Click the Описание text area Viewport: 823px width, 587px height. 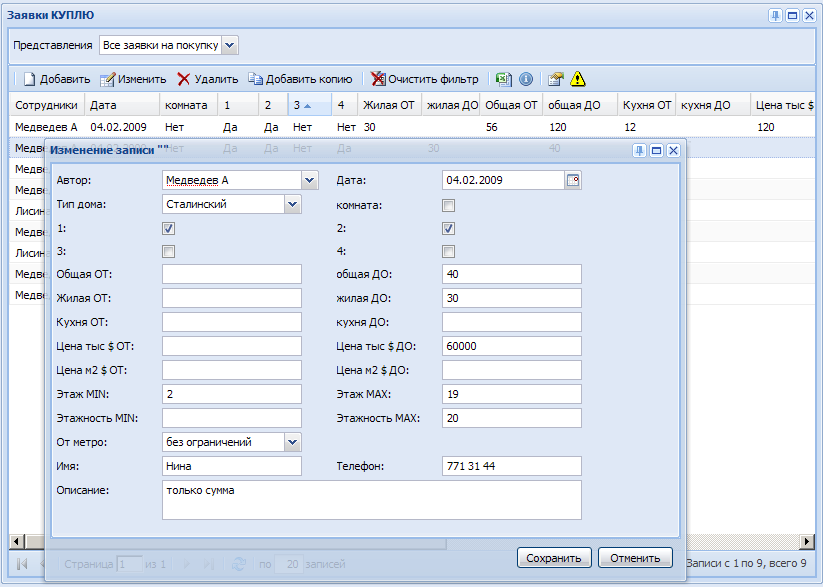pyautogui.click(x=372, y=500)
